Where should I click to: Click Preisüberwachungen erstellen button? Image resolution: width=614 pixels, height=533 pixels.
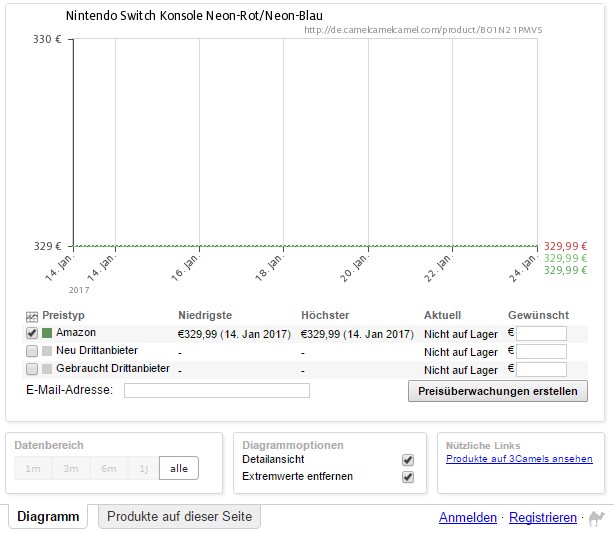498,391
